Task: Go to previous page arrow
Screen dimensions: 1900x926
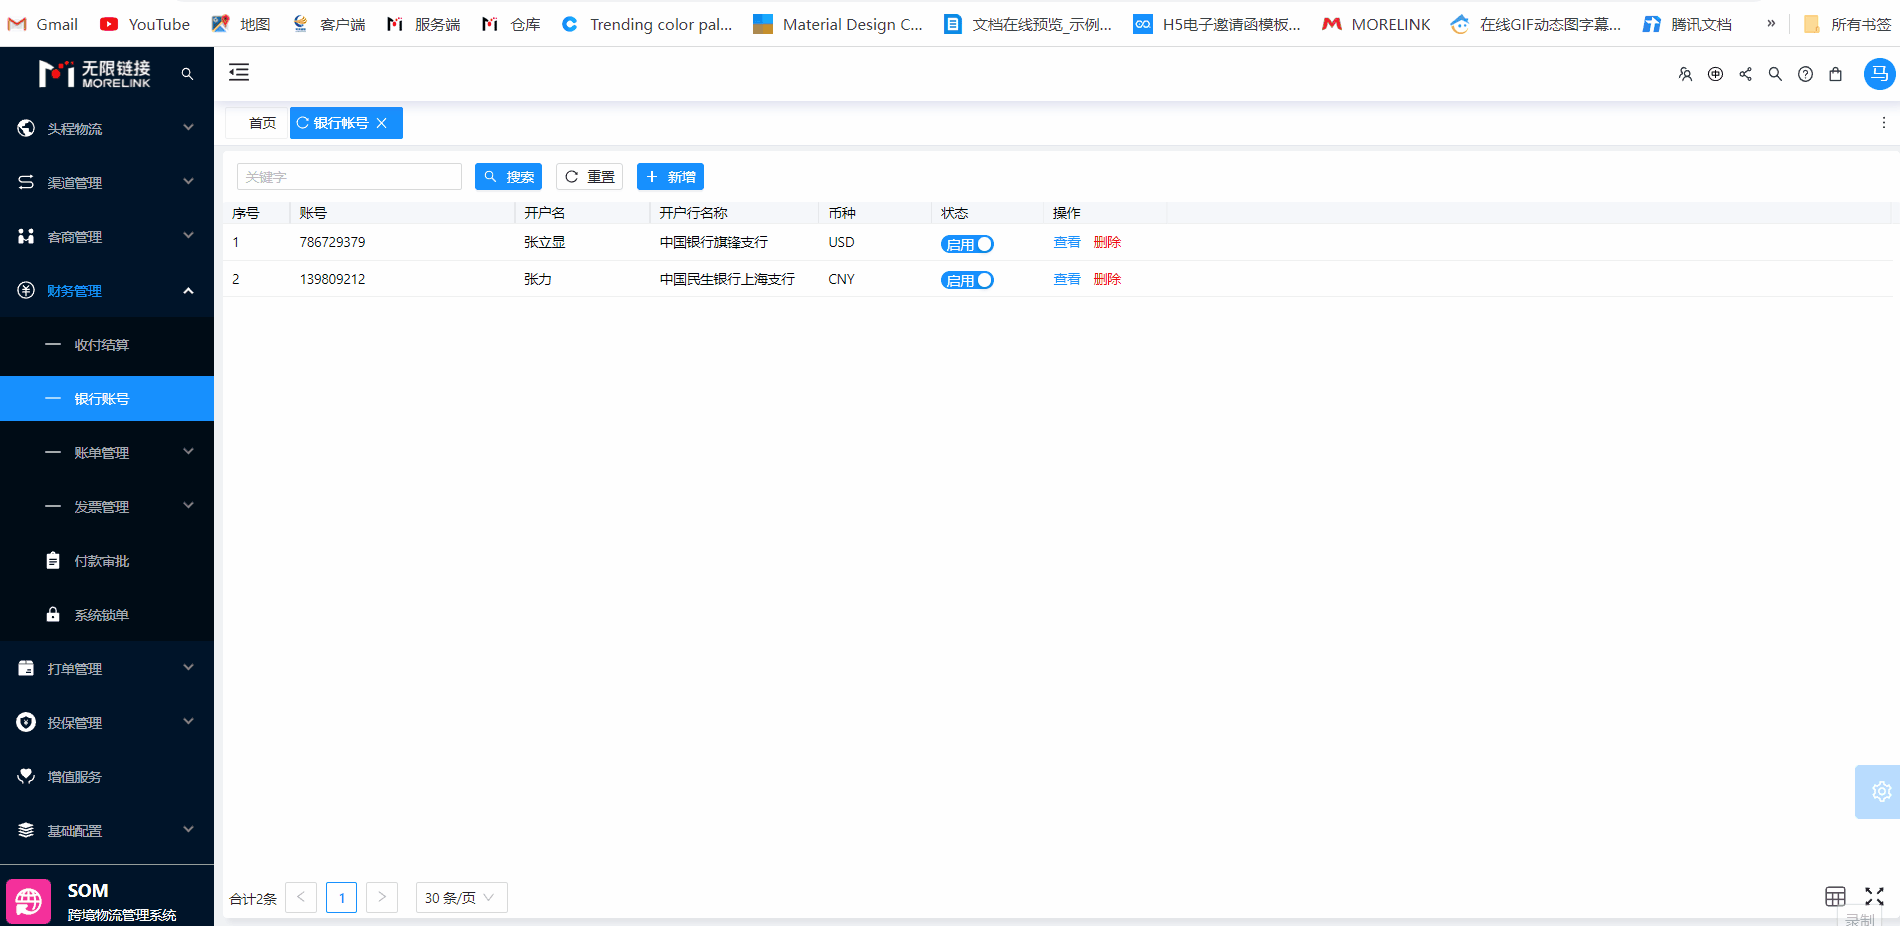Action: coord(301,898)
